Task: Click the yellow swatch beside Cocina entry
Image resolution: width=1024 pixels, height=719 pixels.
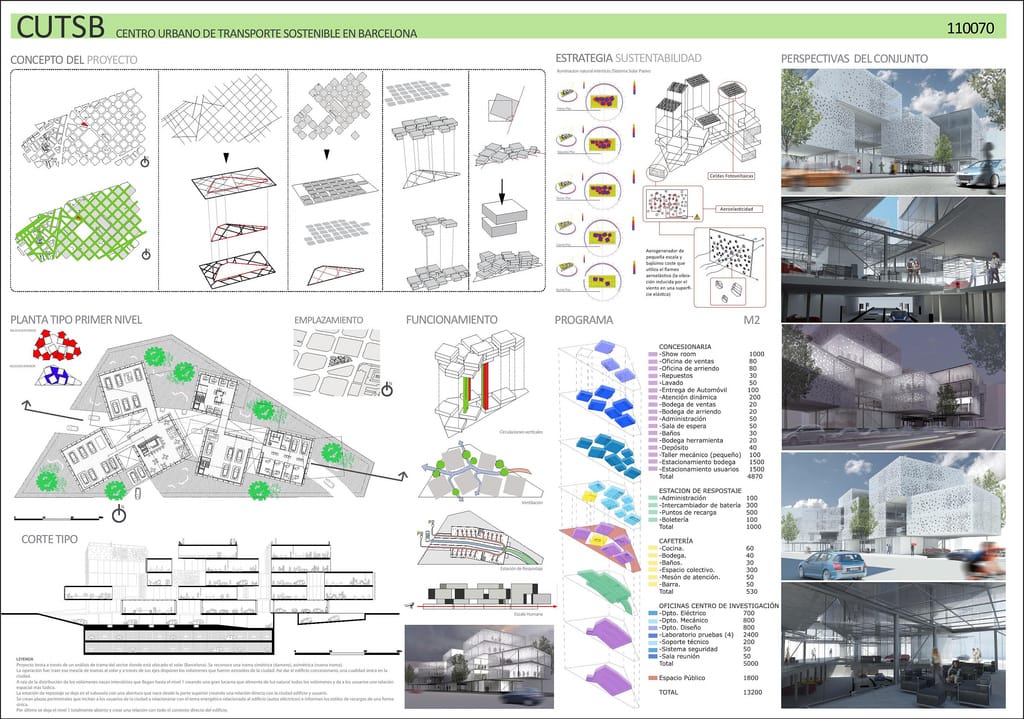Action: [652, 549]
